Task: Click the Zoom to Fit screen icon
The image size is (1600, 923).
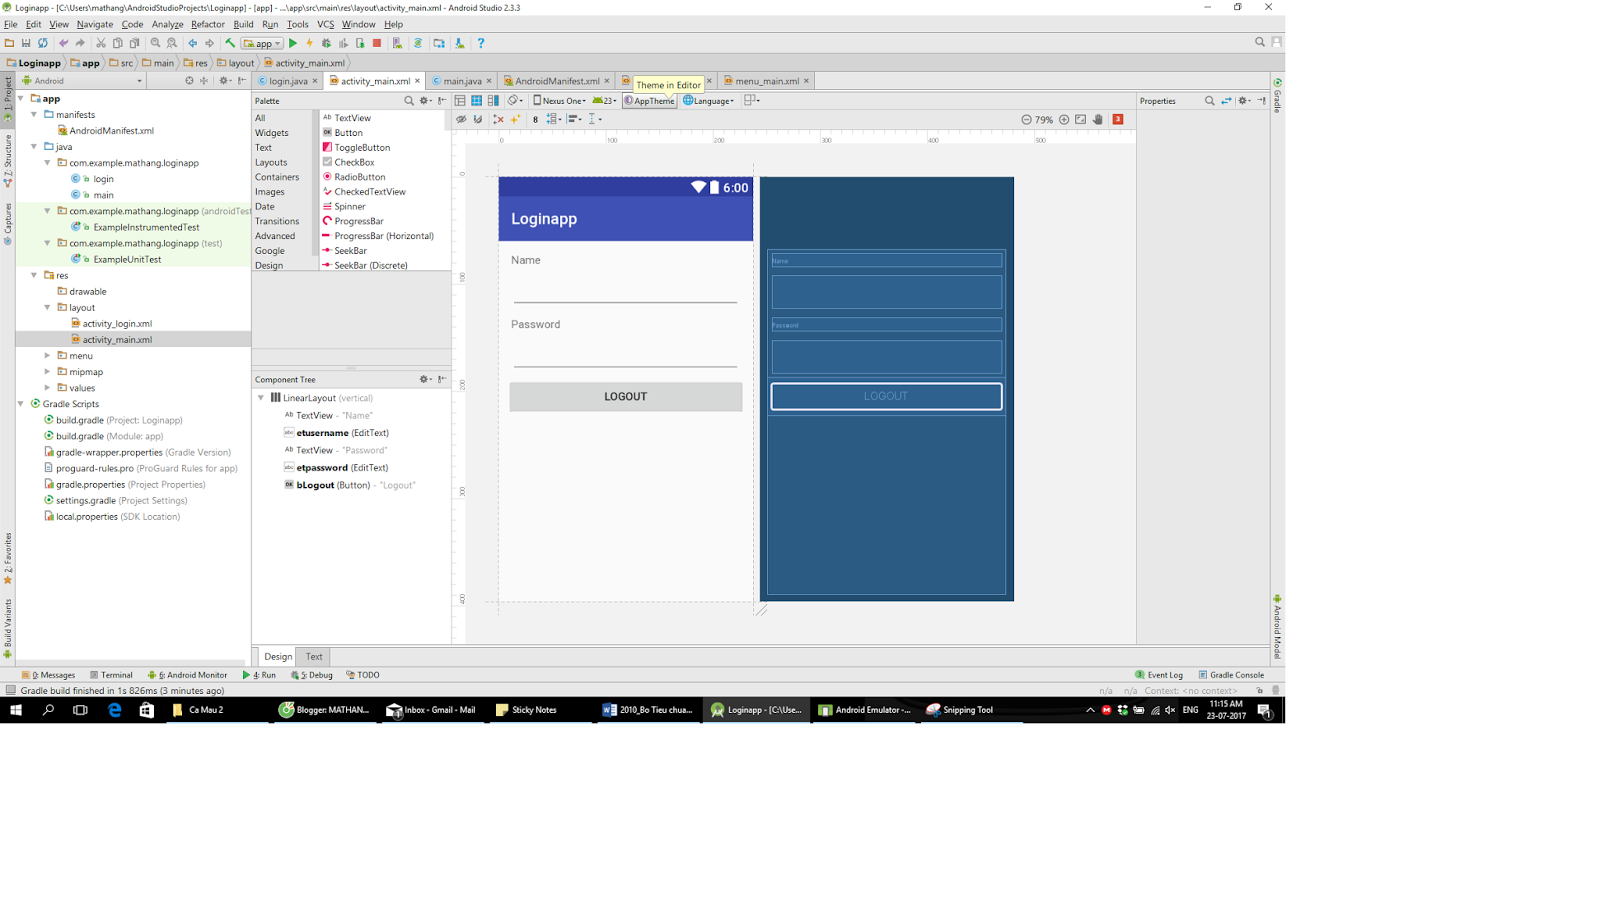Action: pos(1080,119)
